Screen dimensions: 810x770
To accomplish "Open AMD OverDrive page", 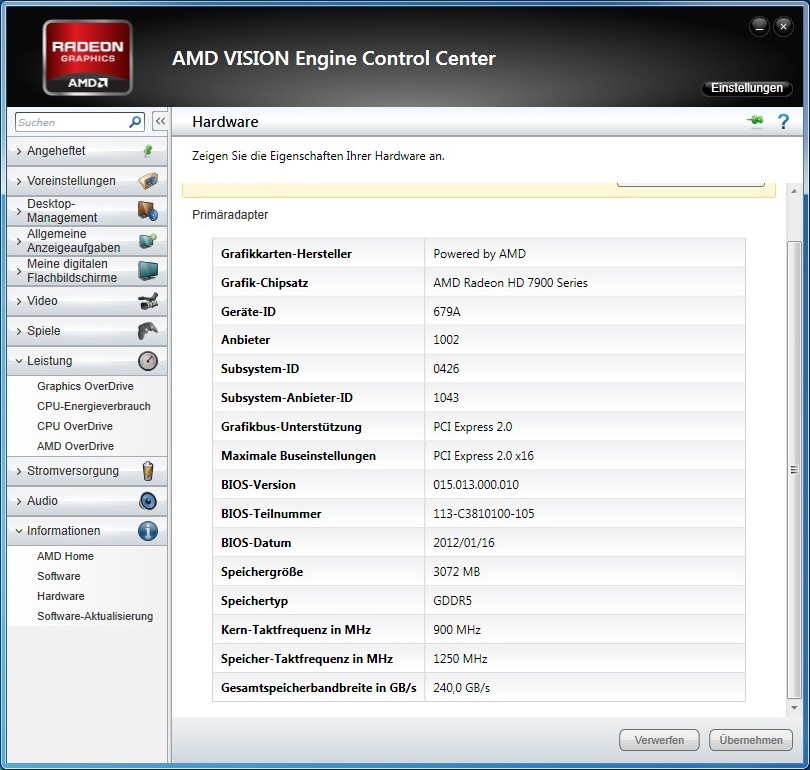I will (75, 446).
